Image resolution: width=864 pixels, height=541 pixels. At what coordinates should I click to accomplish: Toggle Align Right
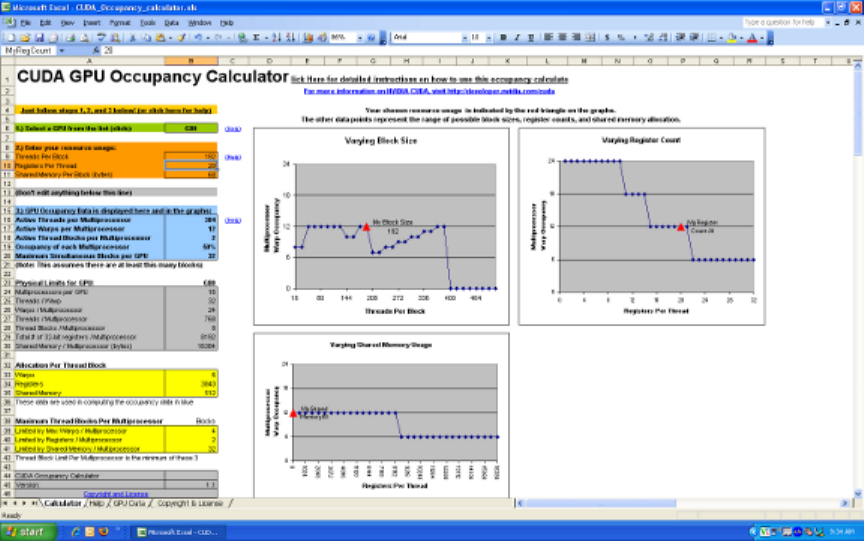point(576,37)
